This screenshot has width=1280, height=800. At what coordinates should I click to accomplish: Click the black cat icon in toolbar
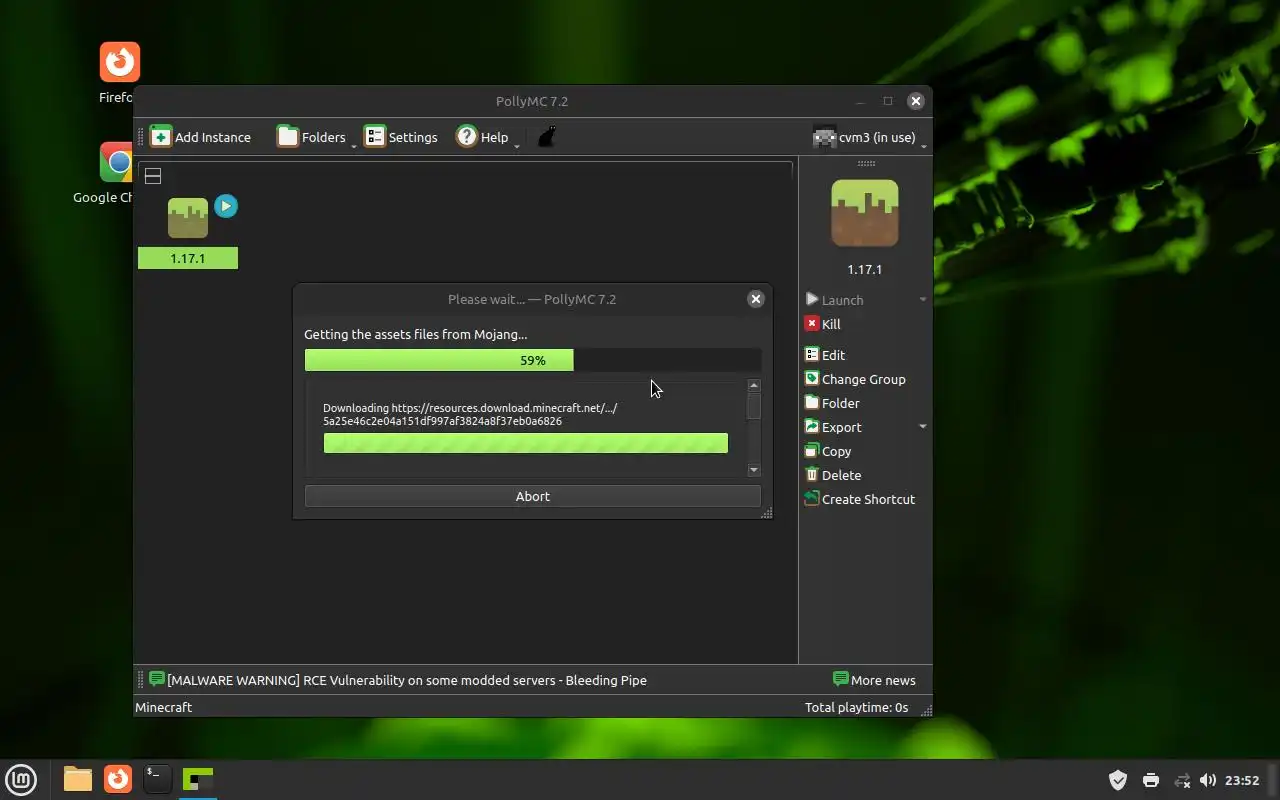(x=546, y=137)
